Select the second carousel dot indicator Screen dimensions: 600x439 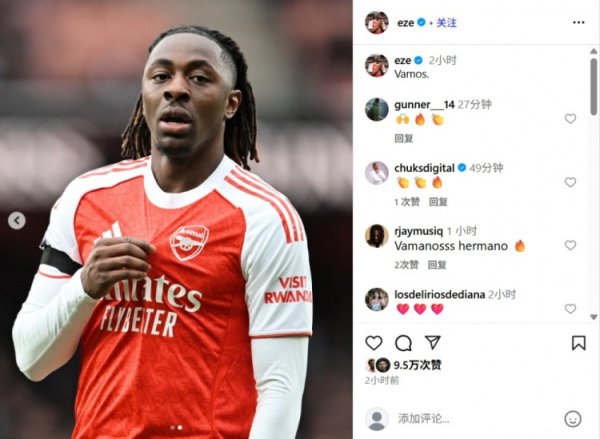(x=180, y=428)
